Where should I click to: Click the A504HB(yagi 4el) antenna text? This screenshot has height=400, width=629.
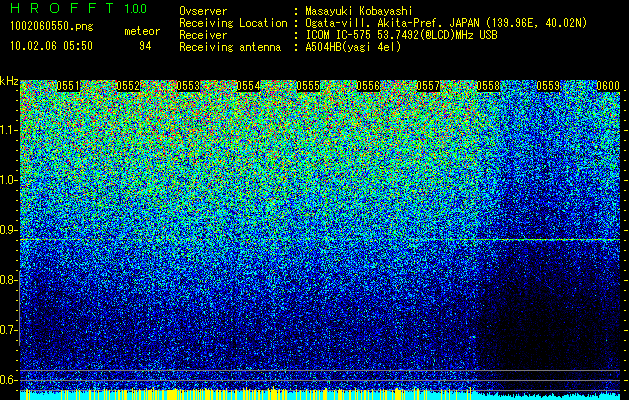pos(353,47)
